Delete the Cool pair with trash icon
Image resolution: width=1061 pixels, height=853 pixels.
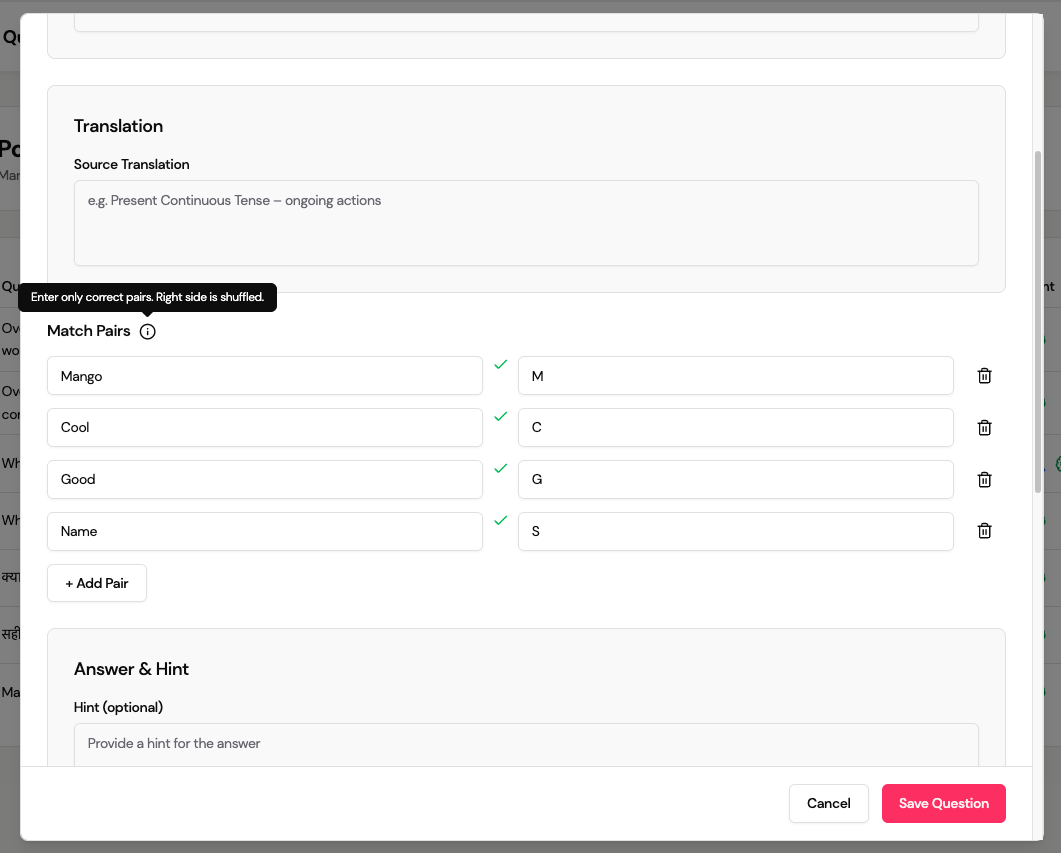pos(984,428)
